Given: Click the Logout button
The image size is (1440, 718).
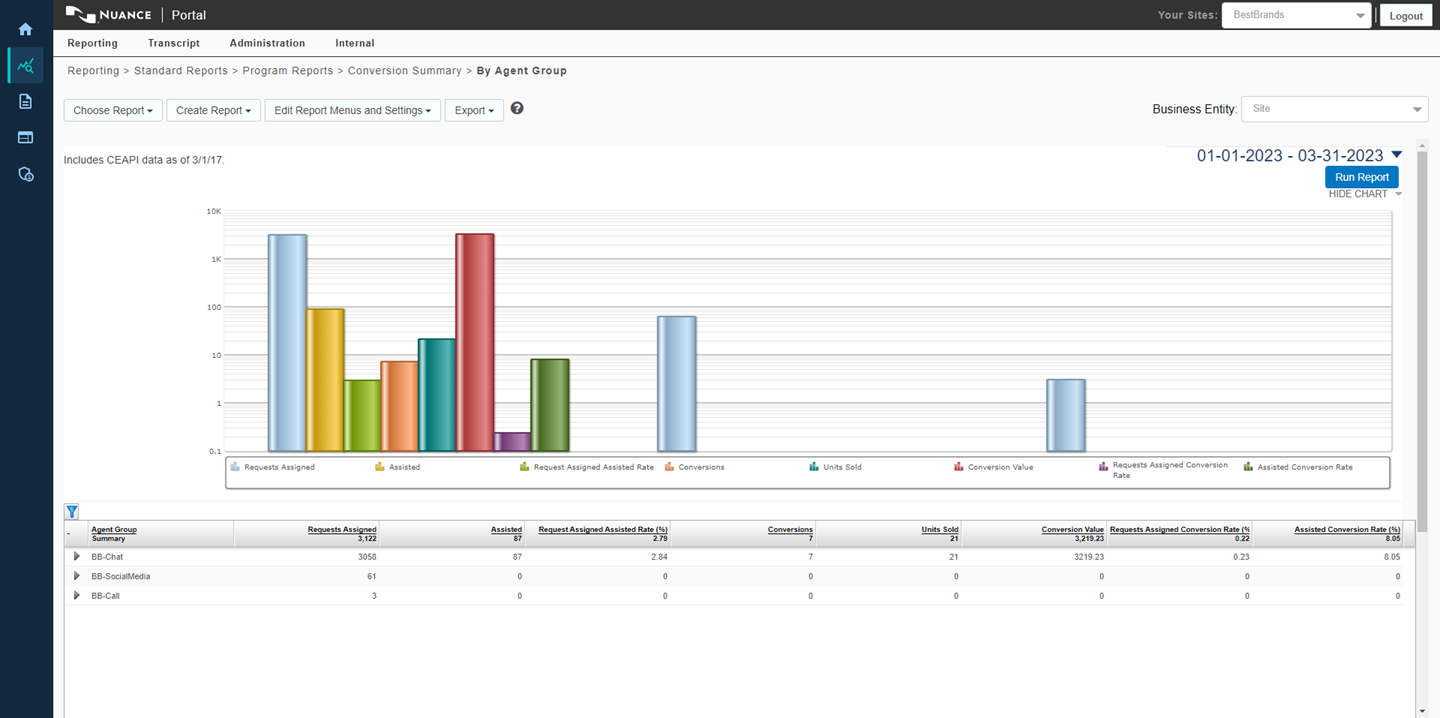Looking at the screenshot, I should [1405, 16].
